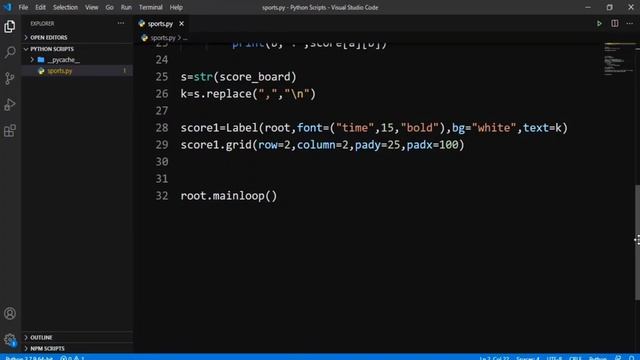Open the File menu
Image resolution: width=640 pixels, height=360 pixels.
pyautogui.click(x=23, y=7)
